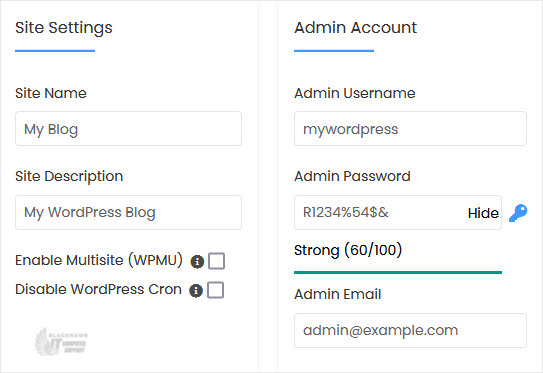The width and height of the screenshot is (543, 373).
Task: Focus the Admin Email field
Action: pyautogui.click(x=410, y=330)
